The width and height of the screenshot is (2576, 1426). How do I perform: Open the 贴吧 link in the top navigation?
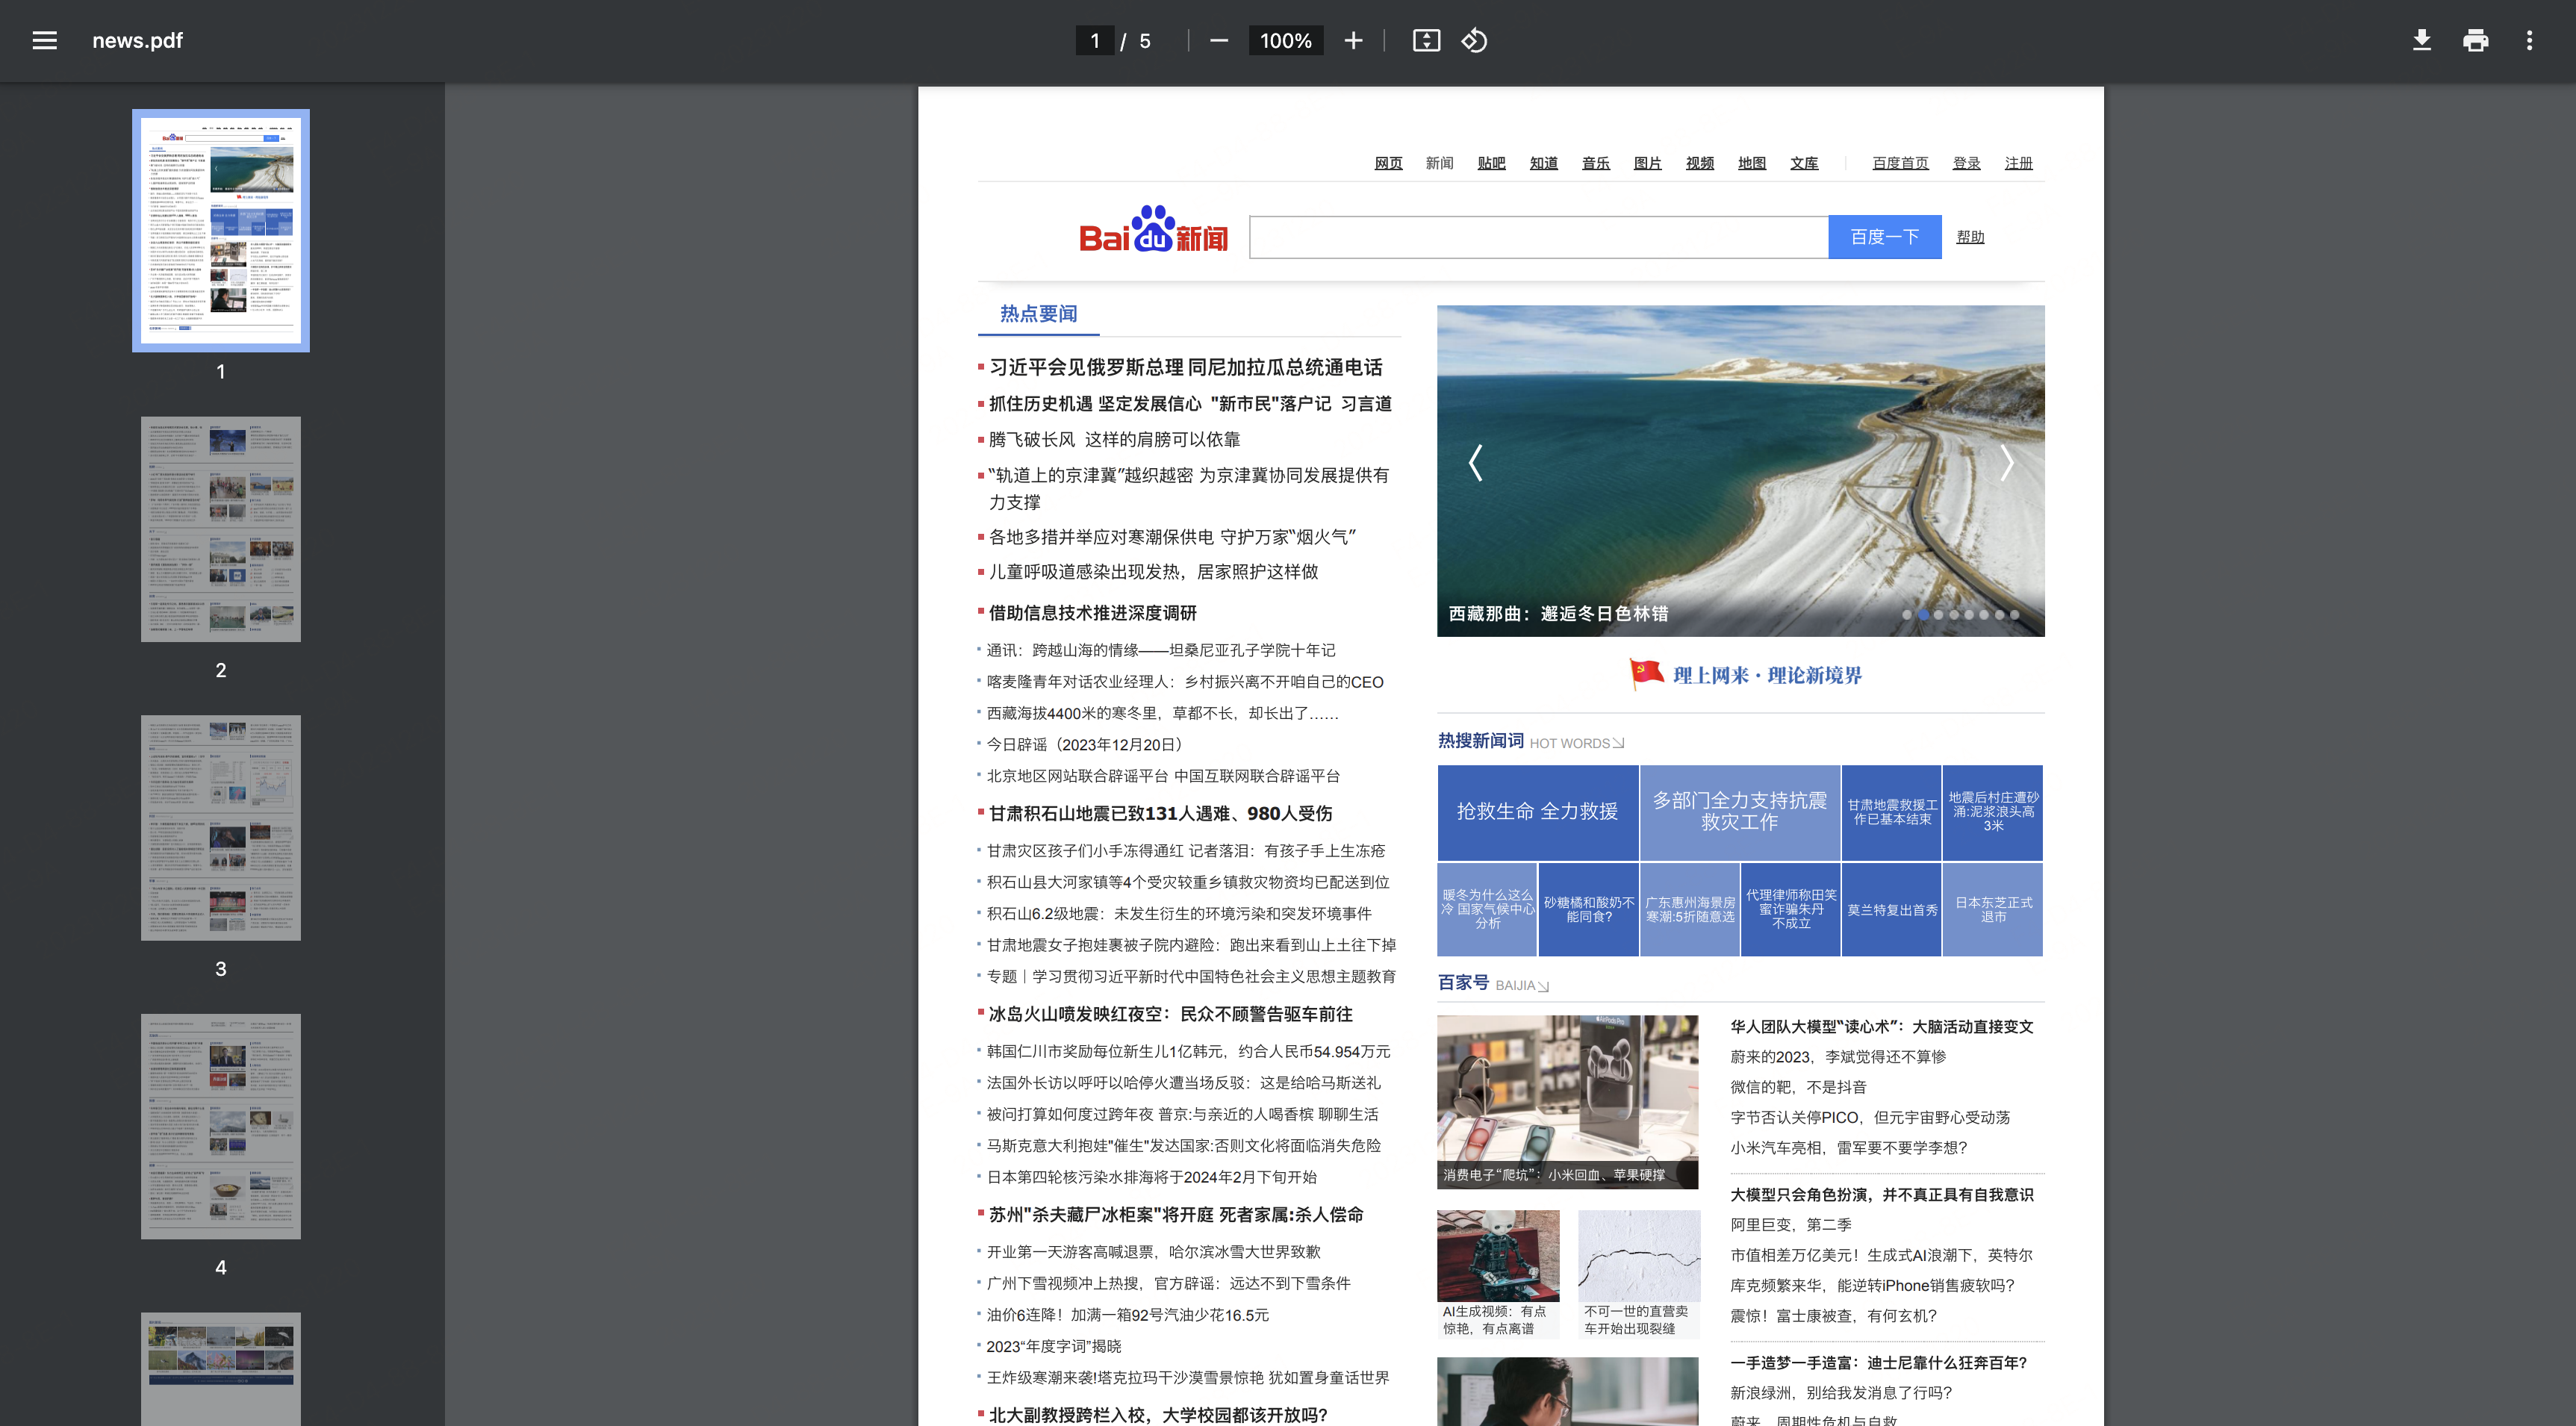tap(1491, 163)
